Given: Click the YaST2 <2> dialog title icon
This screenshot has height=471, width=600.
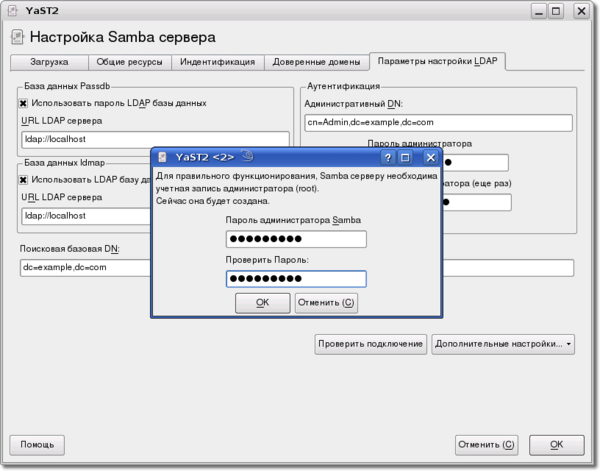Looking at the screenshot, I should coord(162,157).
